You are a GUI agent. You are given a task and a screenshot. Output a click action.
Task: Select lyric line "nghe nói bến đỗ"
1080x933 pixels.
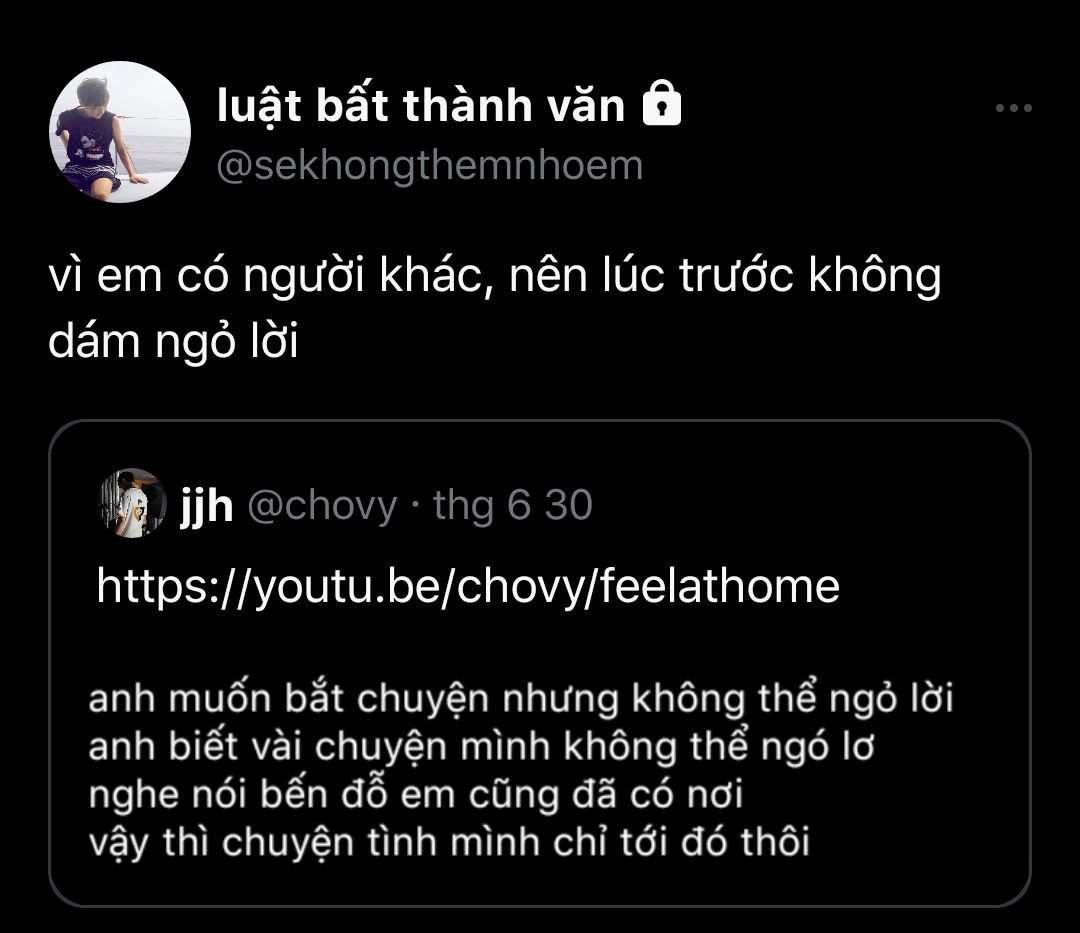tap(415, 794)
